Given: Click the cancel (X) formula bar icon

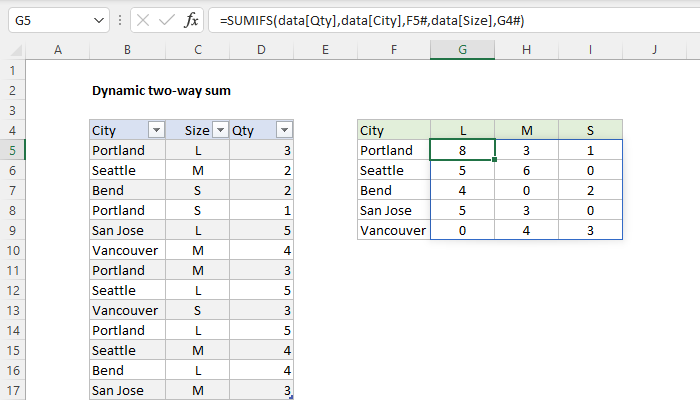Looking at the screenshot, I should click(x=143, y=20).
